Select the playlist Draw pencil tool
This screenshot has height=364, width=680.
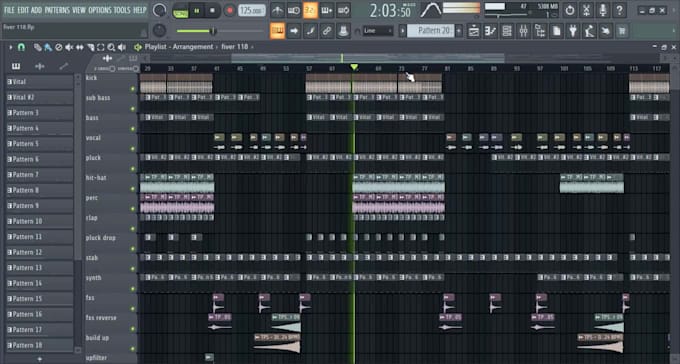tap(38, 47)
